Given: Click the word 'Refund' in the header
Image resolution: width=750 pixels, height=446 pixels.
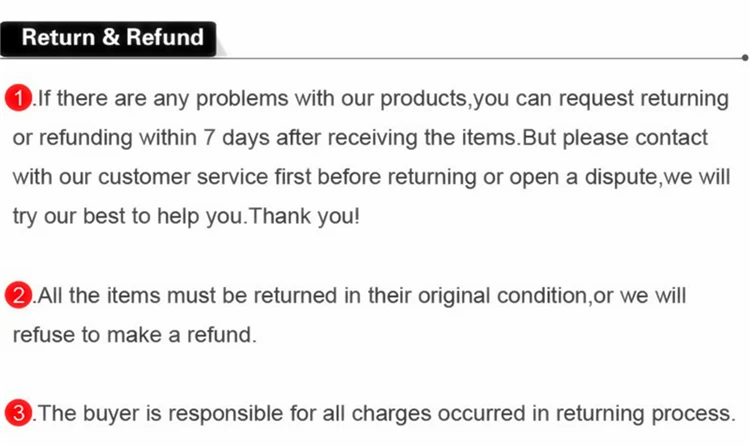Looking at the screenshot, I should point(165,37).
